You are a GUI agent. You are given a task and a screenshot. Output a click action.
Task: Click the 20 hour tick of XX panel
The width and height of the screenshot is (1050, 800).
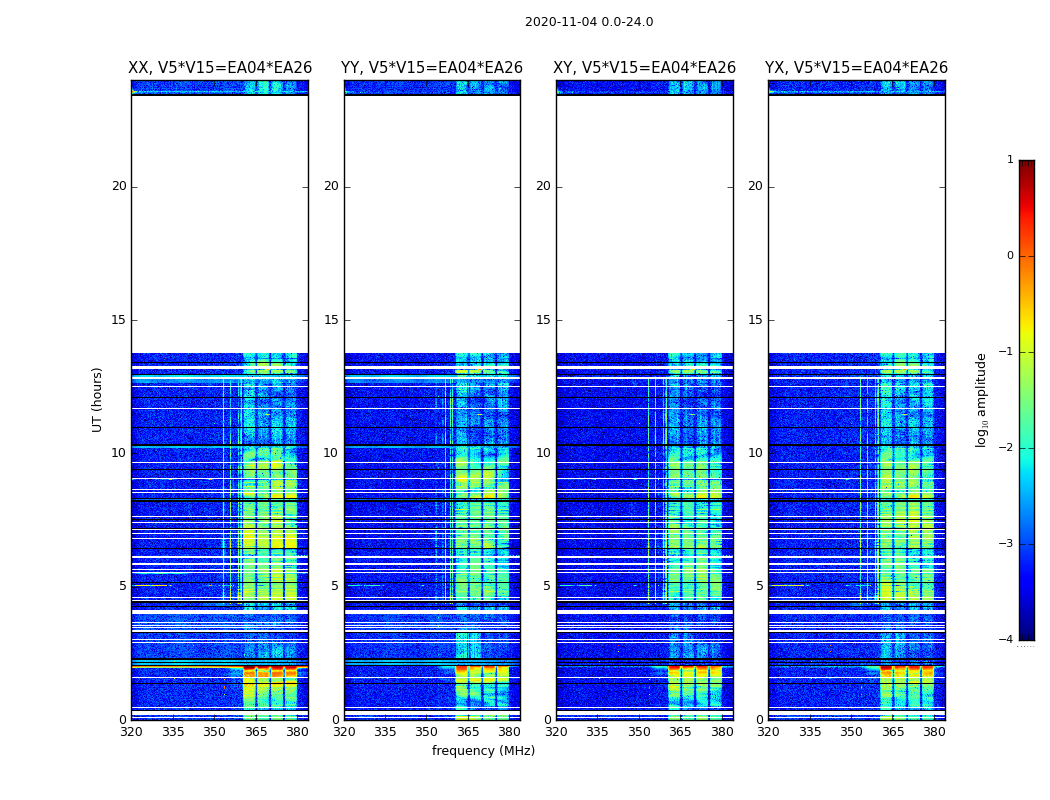[x=119, y=186]
